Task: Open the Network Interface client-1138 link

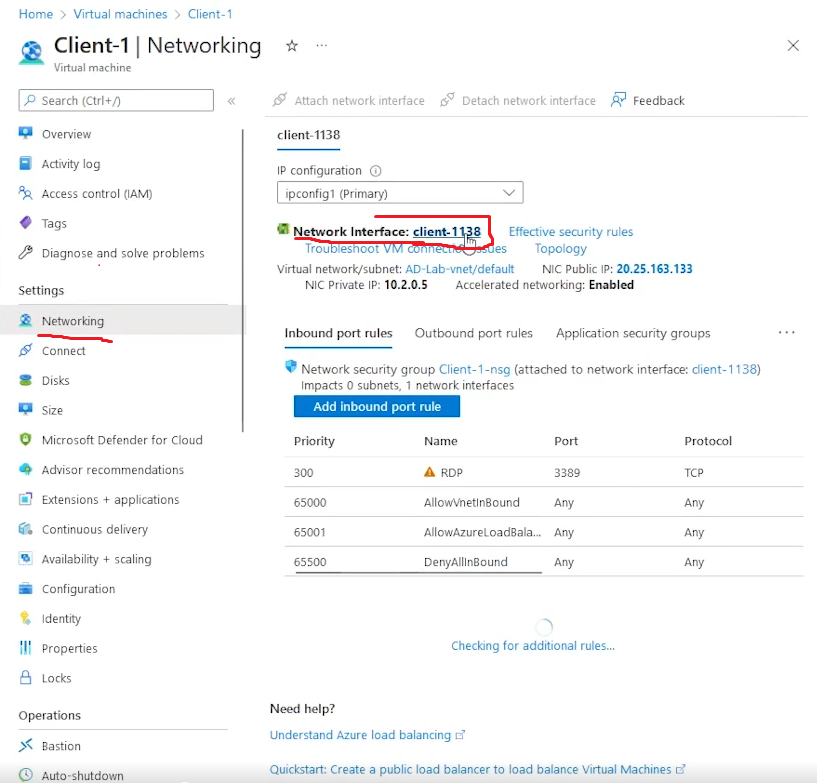Action: (447, 232)
